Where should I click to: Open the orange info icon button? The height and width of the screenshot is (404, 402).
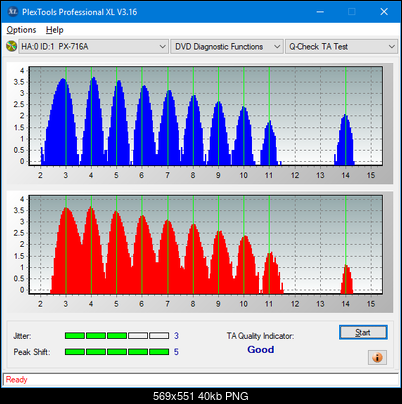pyautogui.click(x=377, y=358)
